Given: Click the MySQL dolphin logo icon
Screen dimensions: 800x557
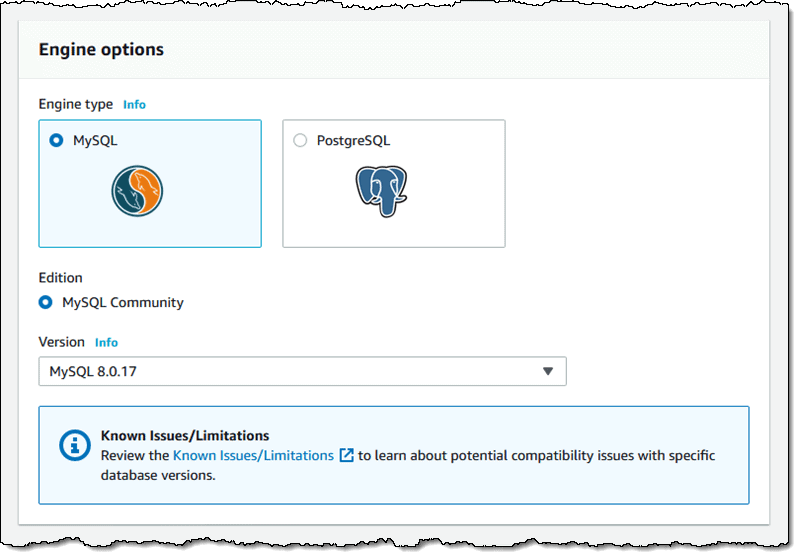Looking at the screenshot, I should tap(137, 191).
